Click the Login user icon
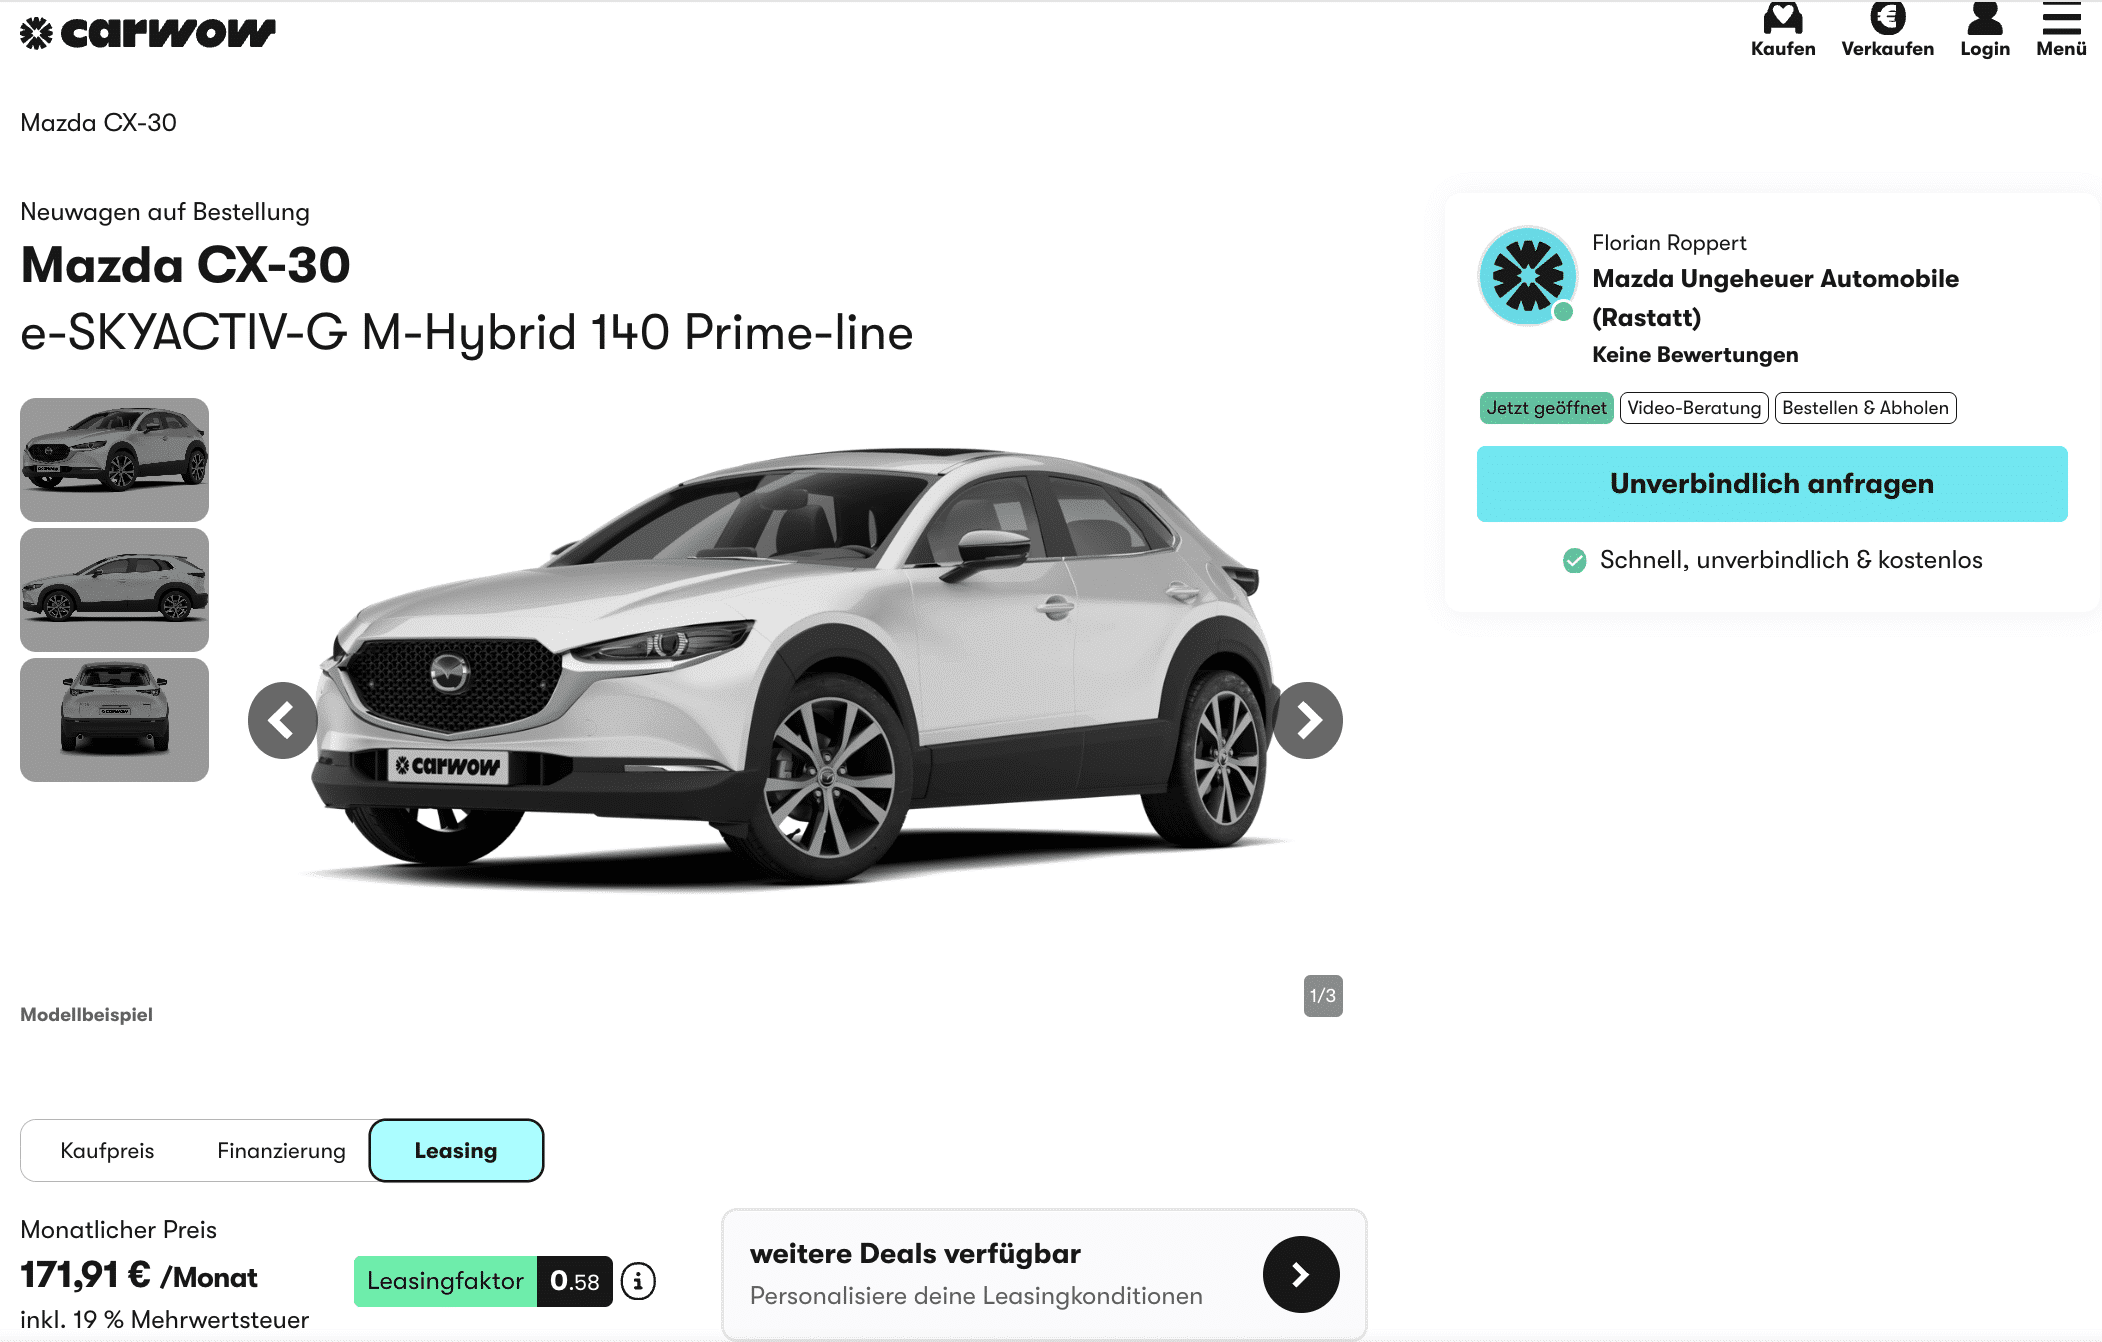 [1984, 30]
